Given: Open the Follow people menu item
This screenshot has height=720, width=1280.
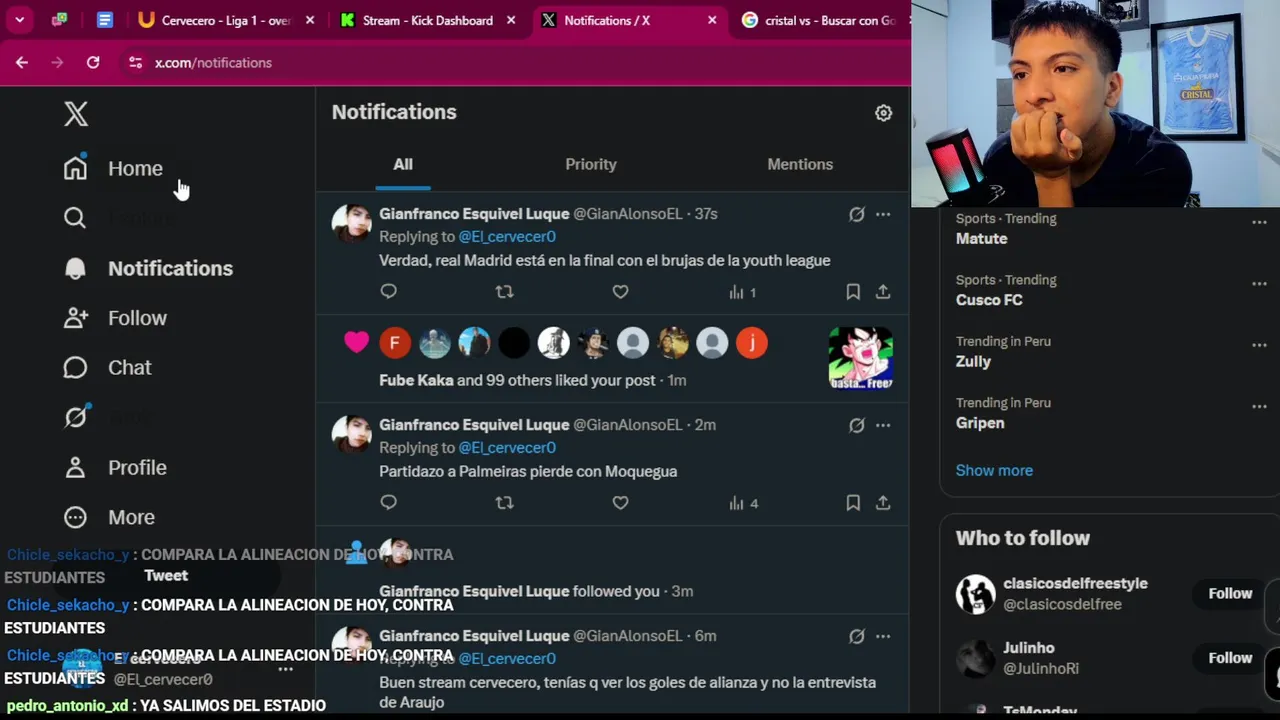Looking at the screenshot, I should 115,318.
